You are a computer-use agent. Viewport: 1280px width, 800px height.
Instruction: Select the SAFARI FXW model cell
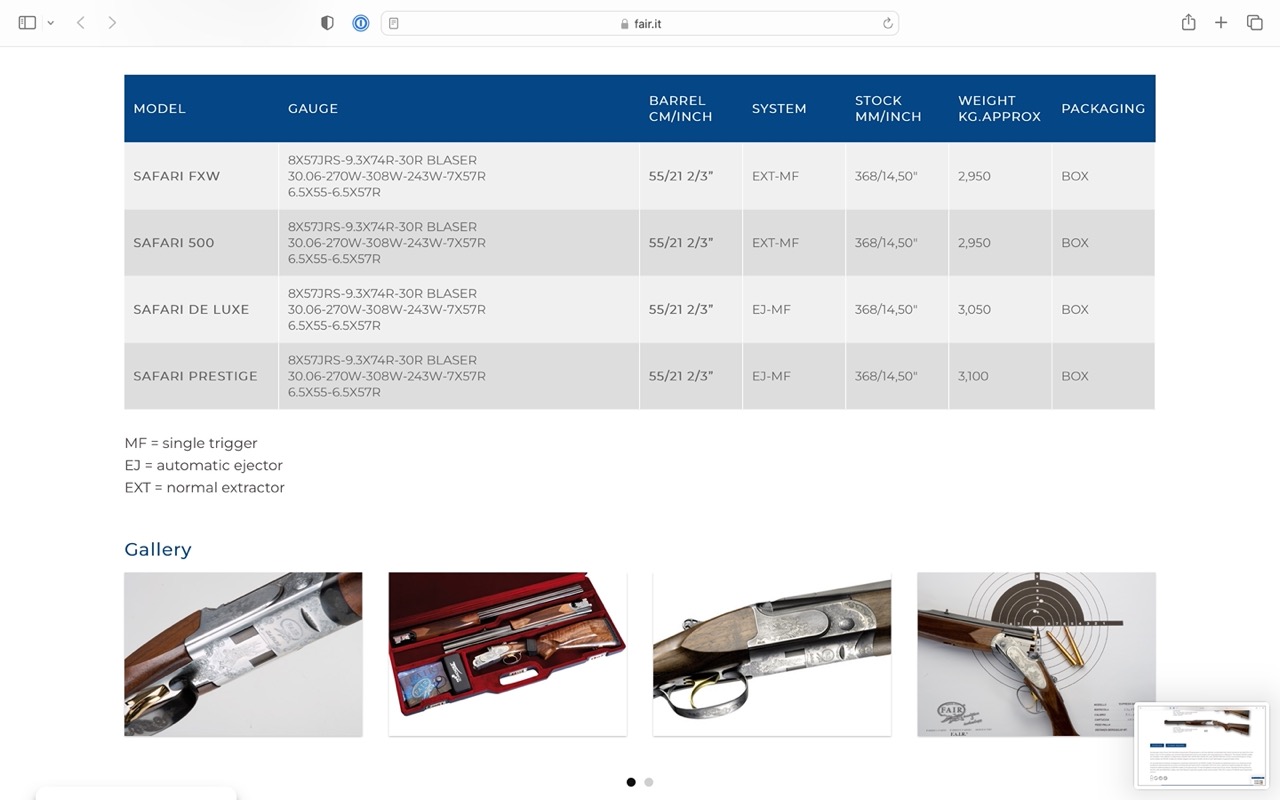coord(201,176)
